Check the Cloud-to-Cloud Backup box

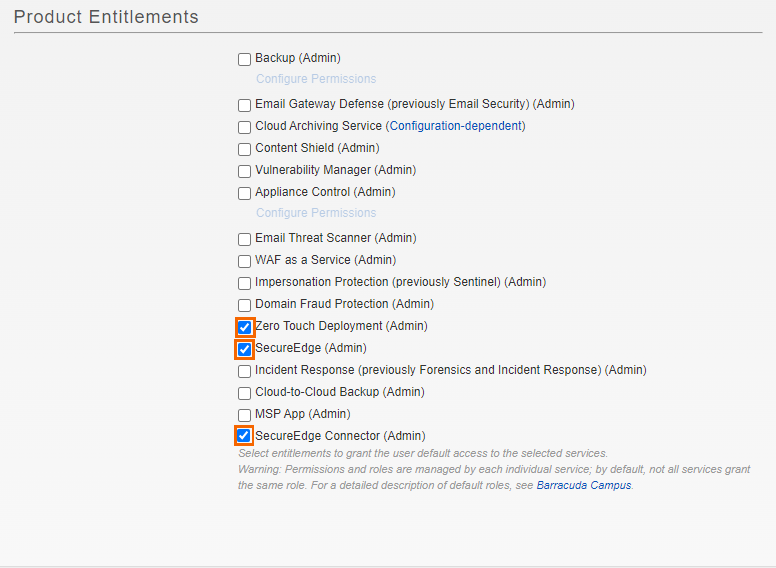pos(244,393)
